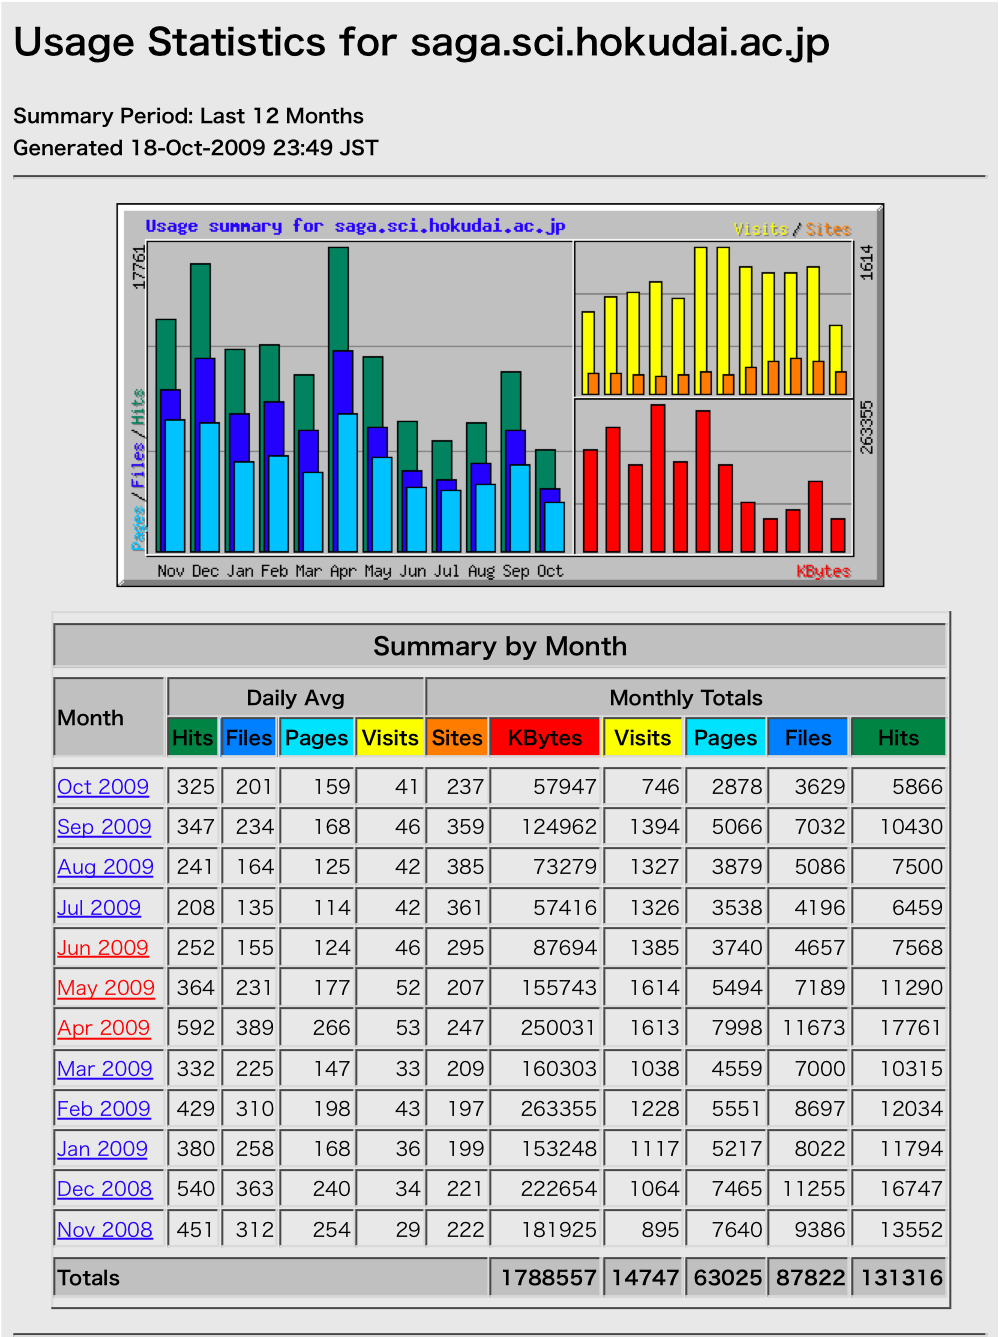
Task: Open the Jun 2009 monthly report link
Action: (x=102, y=948)
